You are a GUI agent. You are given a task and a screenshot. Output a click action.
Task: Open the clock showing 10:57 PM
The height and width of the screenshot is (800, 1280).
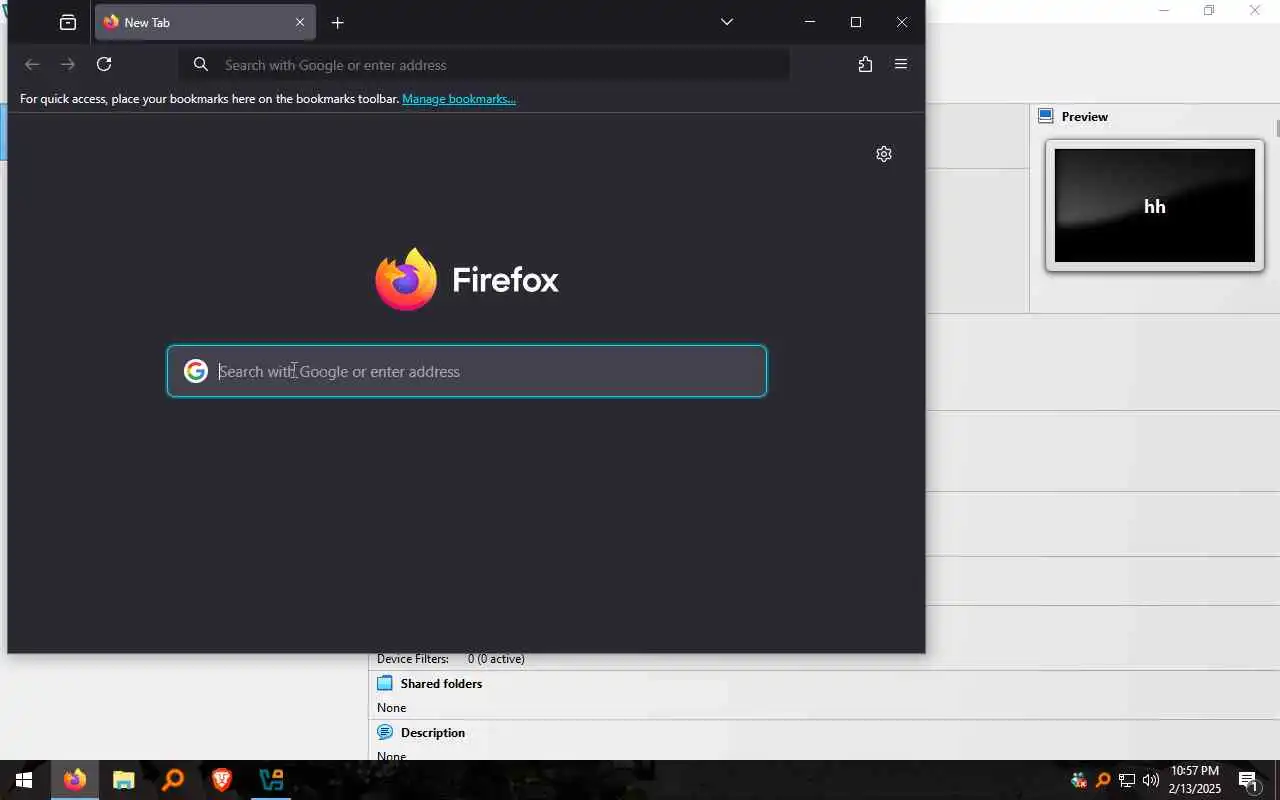click(1195, 780)
